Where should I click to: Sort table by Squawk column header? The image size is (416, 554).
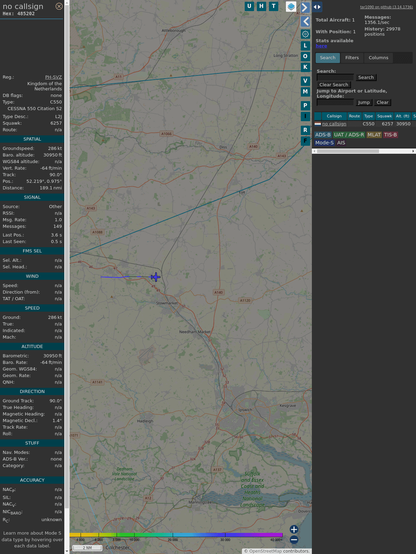[x=385, y=116]
